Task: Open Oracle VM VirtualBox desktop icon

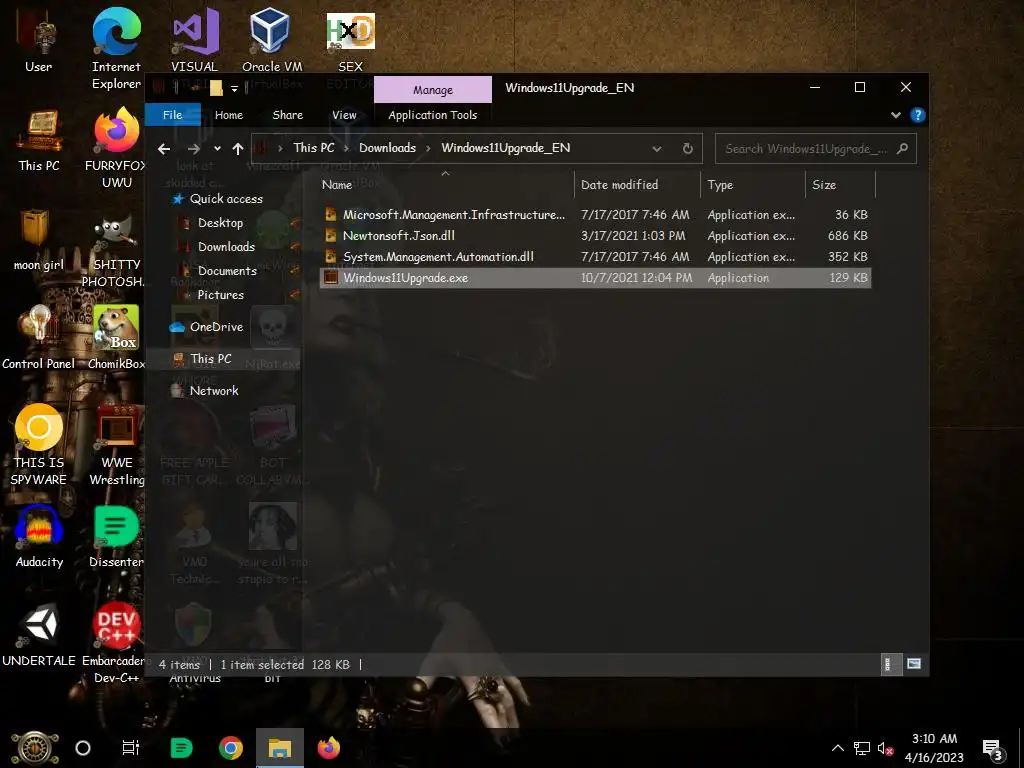Action: point(272,39)
